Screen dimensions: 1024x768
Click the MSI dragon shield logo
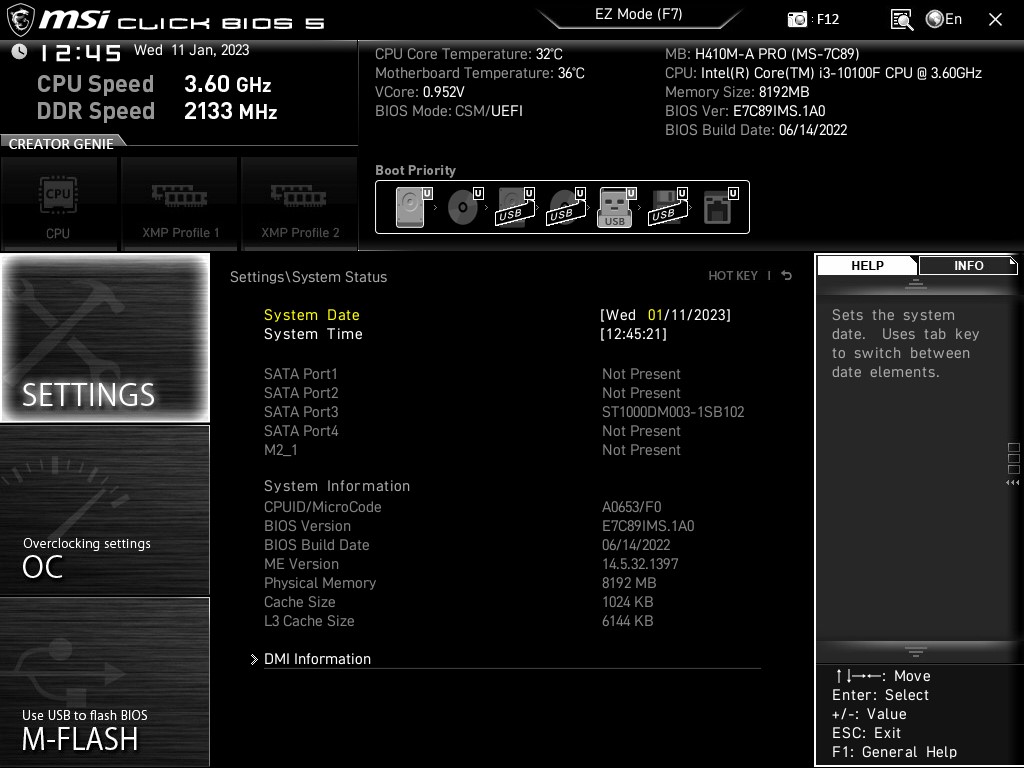(x=20, y=20)
